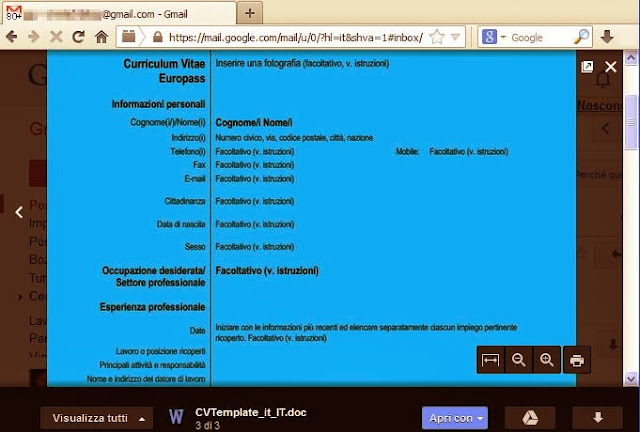Open the preview in a new window
The image size is (640, 432).
pos(588,67)
